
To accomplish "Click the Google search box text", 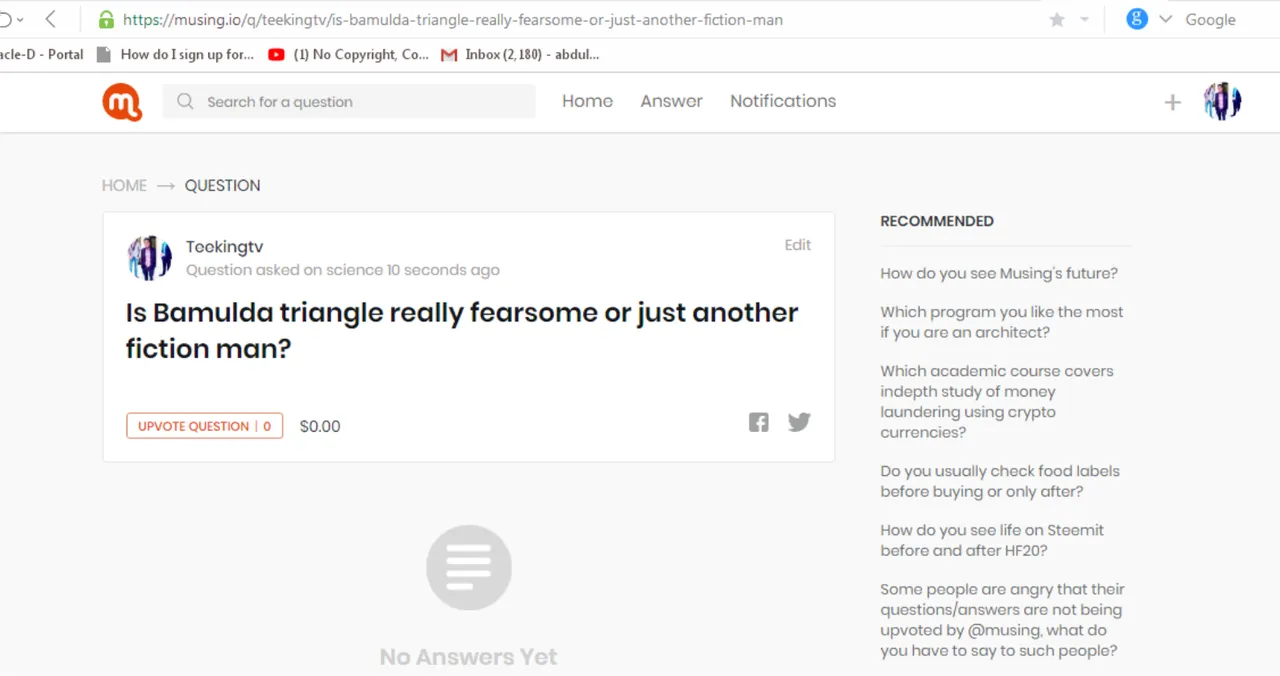I will (x=1210, y=19).
